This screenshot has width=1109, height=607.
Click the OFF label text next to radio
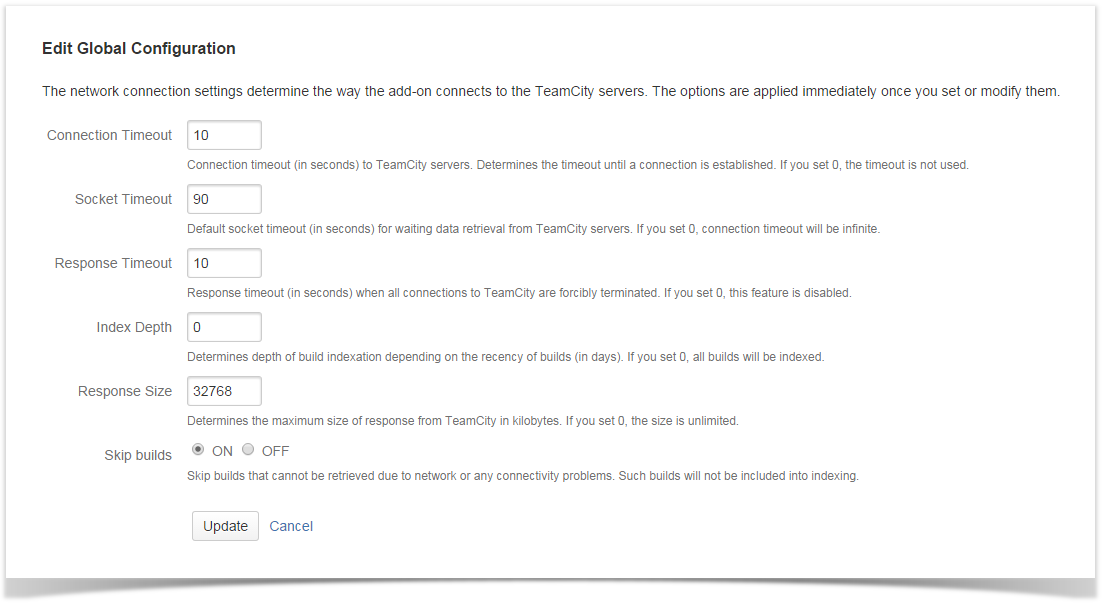tap(275, 451)
